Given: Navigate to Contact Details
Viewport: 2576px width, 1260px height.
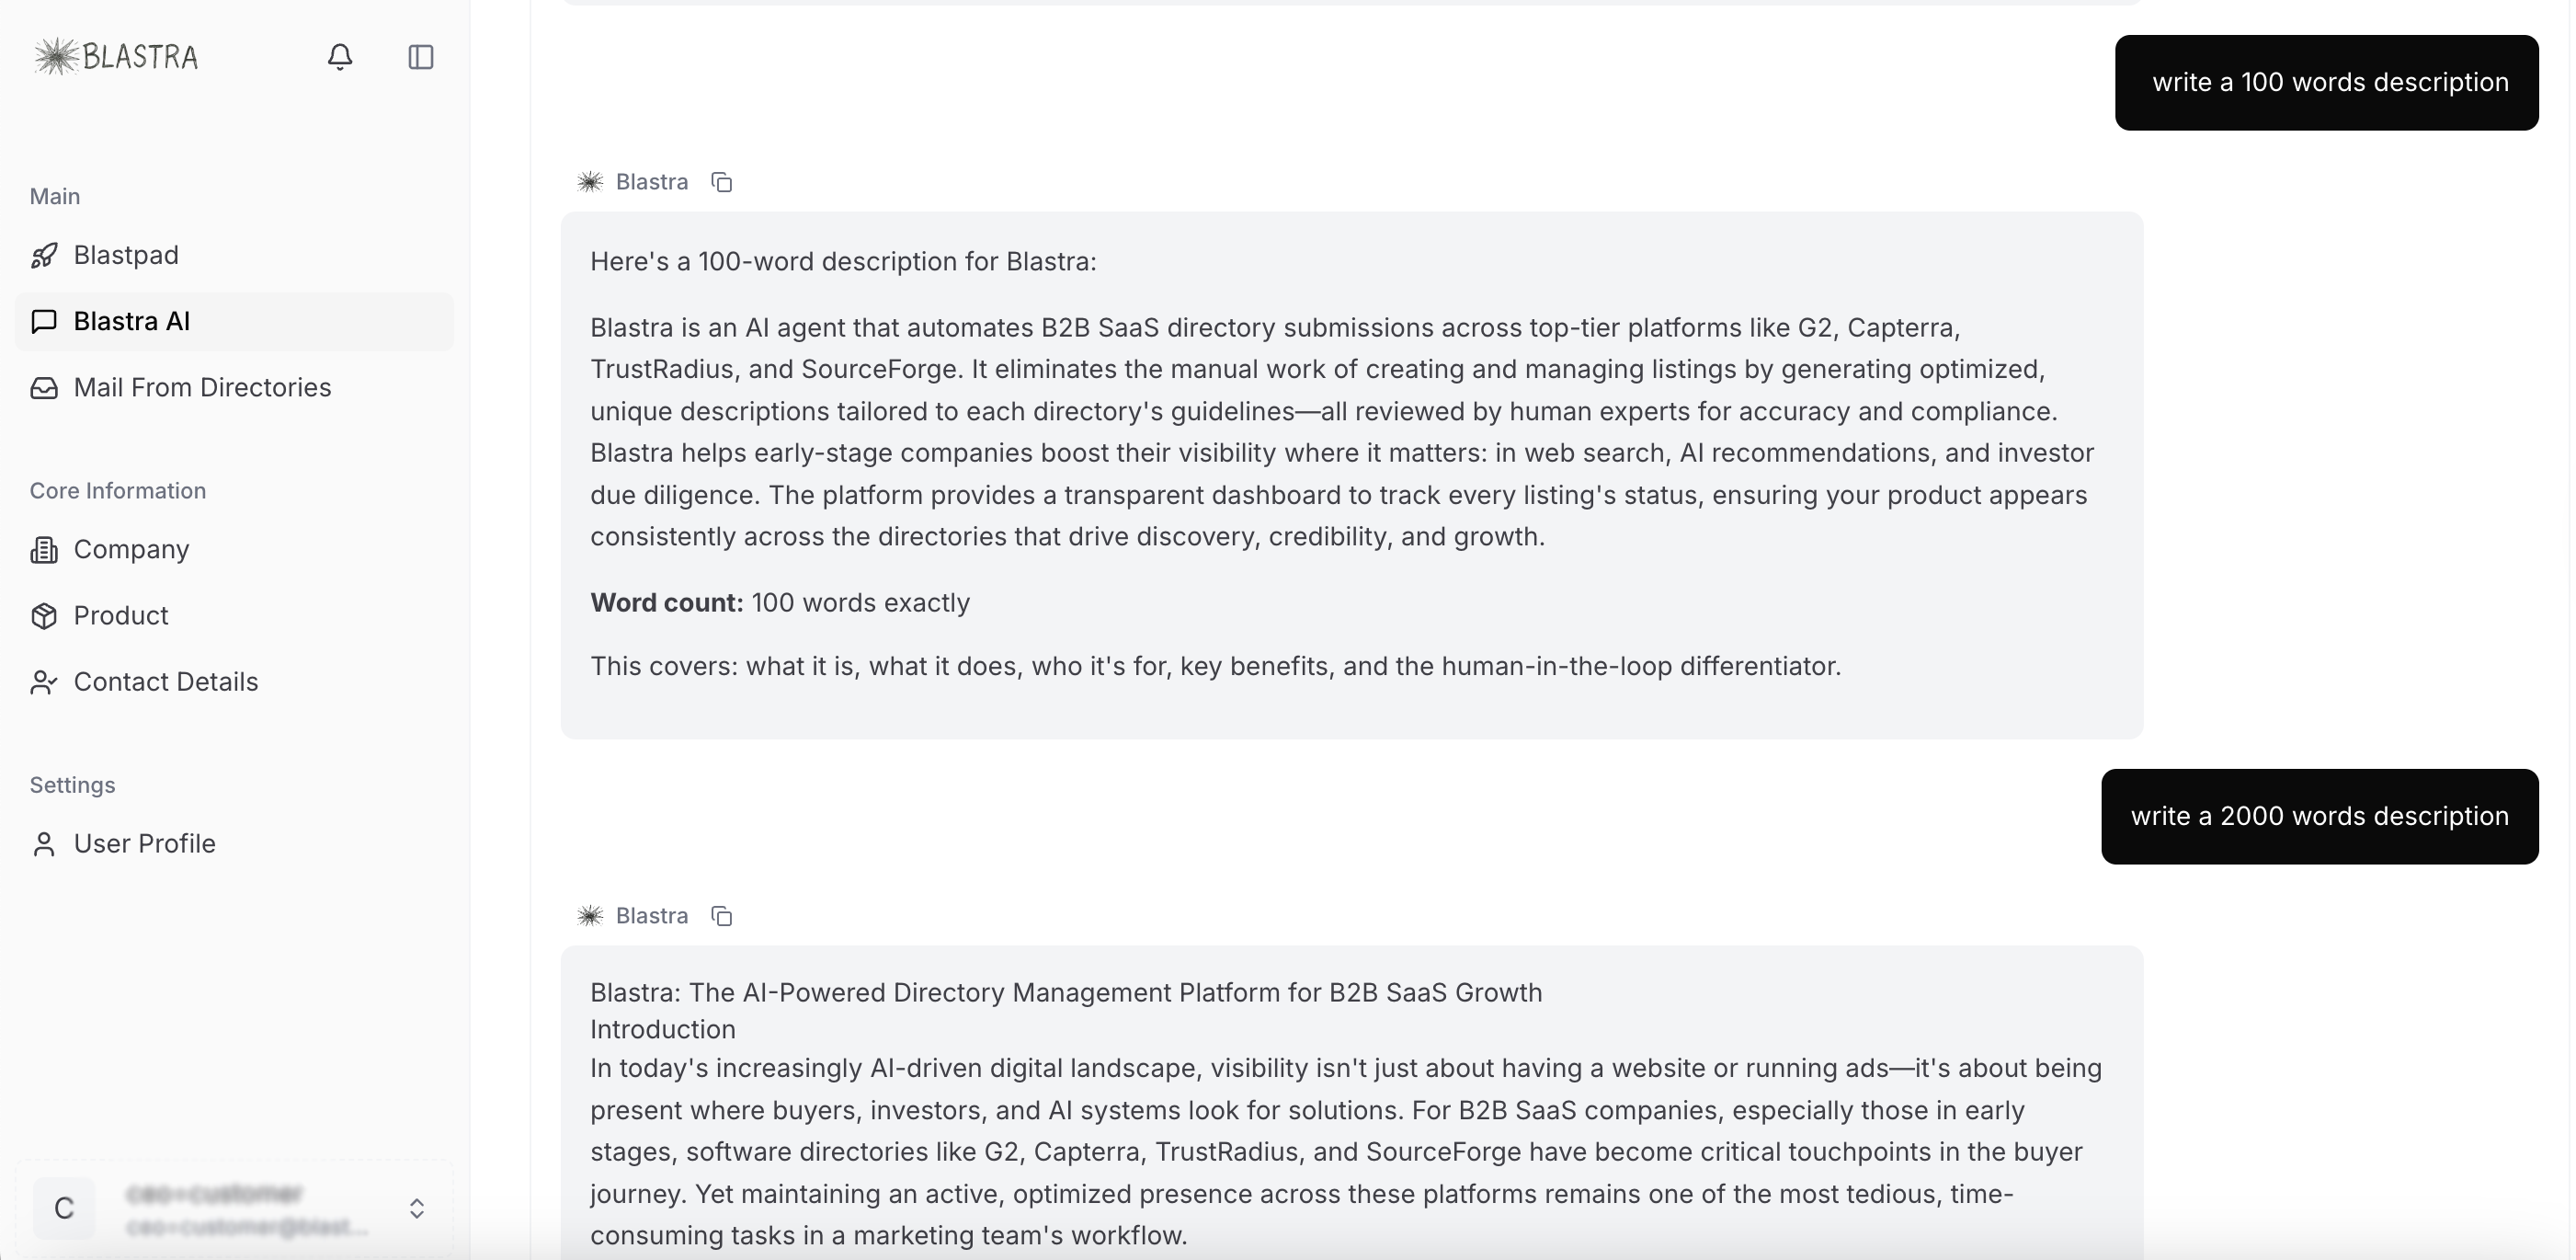Looking at the screenshot, I should pyautogui.click(x=166, y=681).
